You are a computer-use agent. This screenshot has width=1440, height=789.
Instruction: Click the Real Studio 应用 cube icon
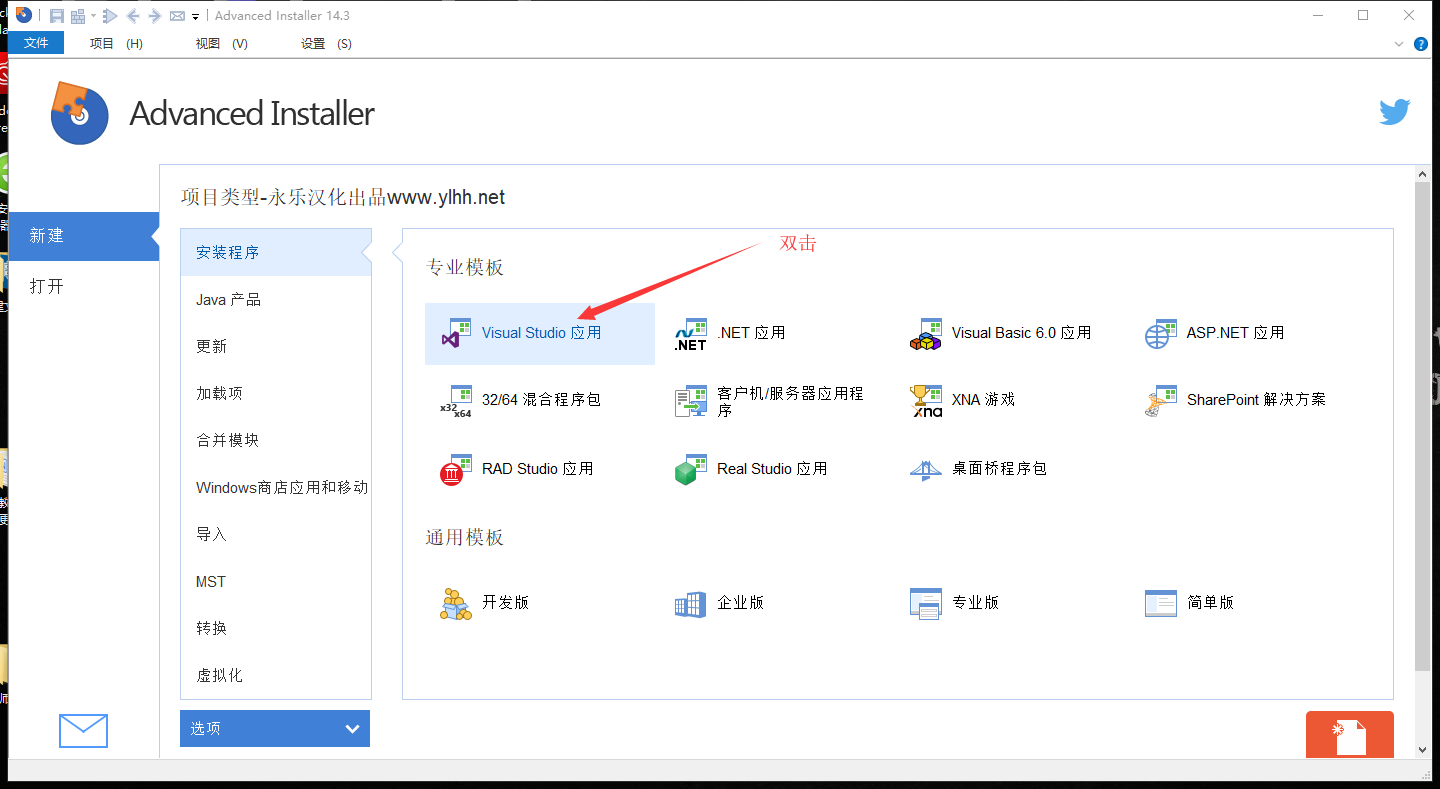coord(691,470)
